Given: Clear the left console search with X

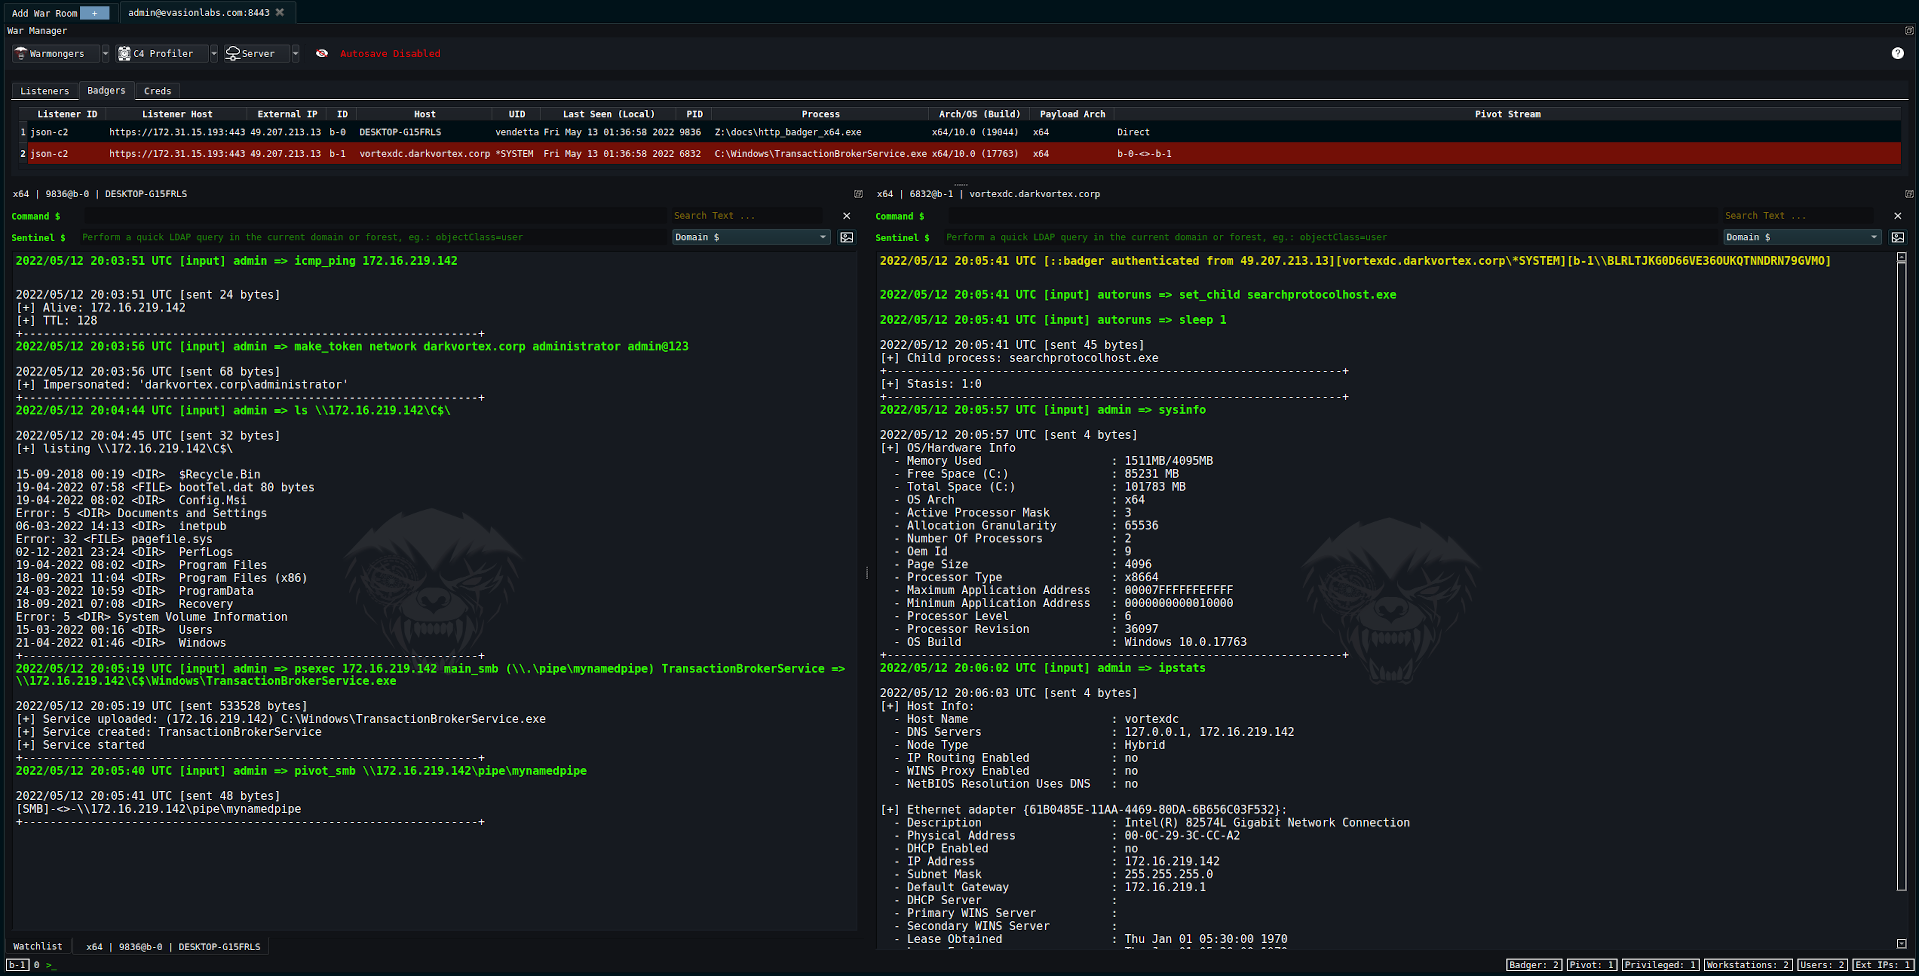Looking at the screenshot, I should pos(846,215).
